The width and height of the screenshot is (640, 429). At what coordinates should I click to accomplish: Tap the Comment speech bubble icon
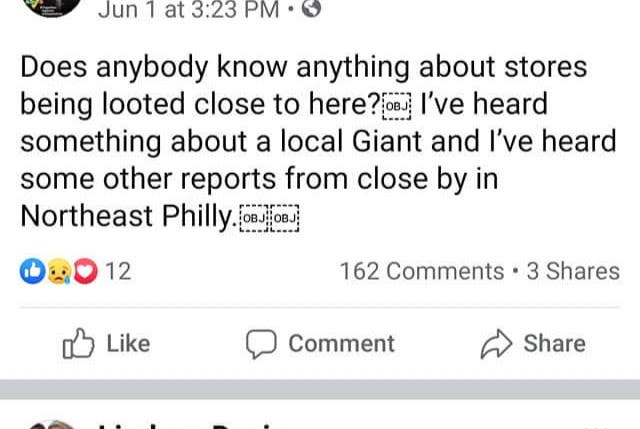[263, 344]
